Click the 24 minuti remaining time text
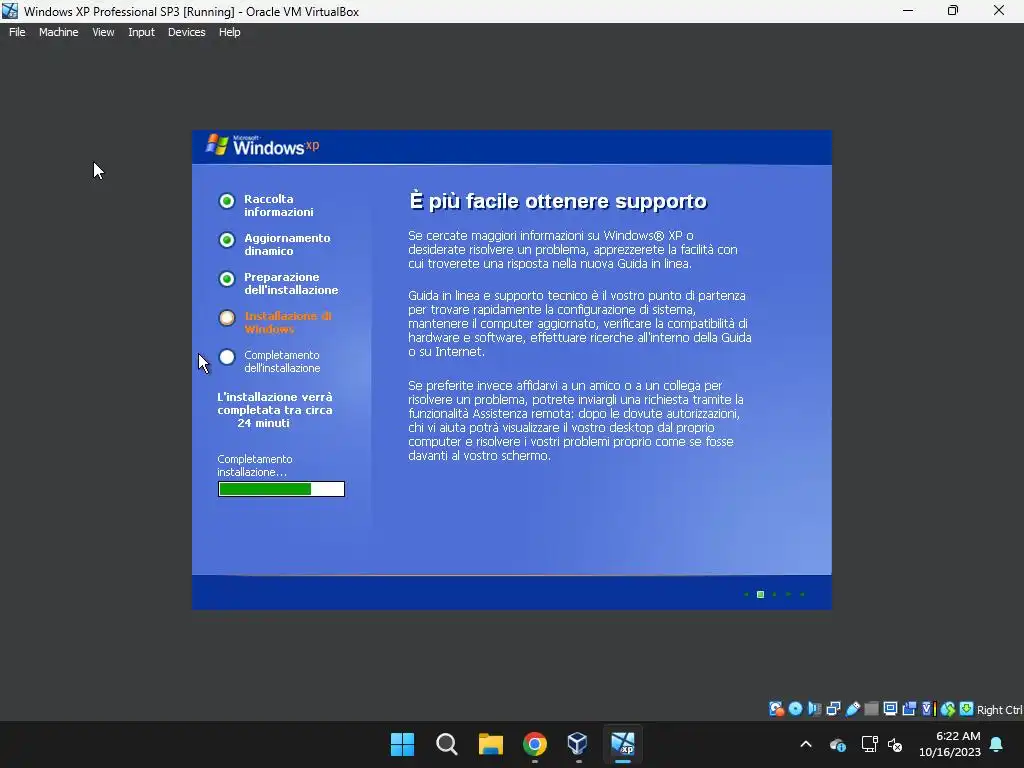 point(263,423)
